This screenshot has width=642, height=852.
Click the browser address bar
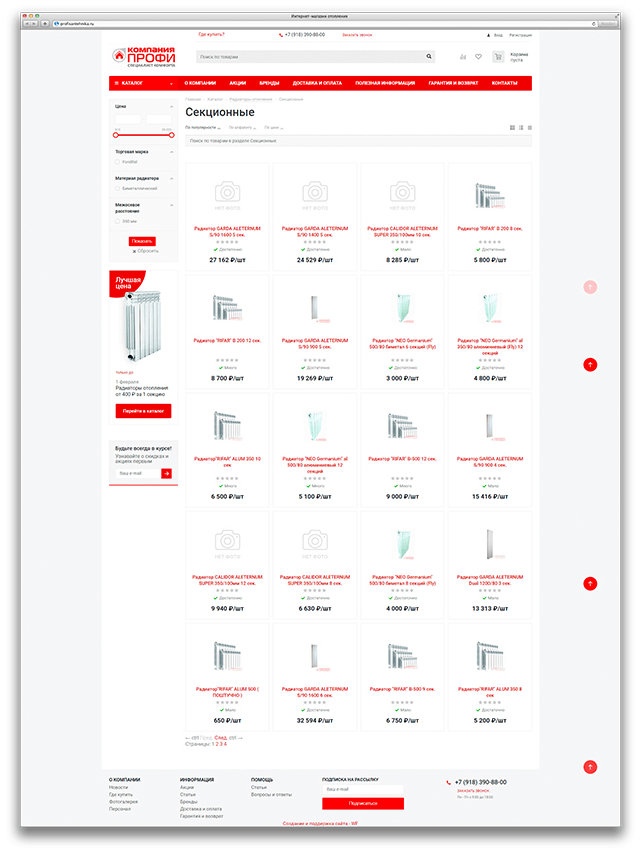(320, 24)
